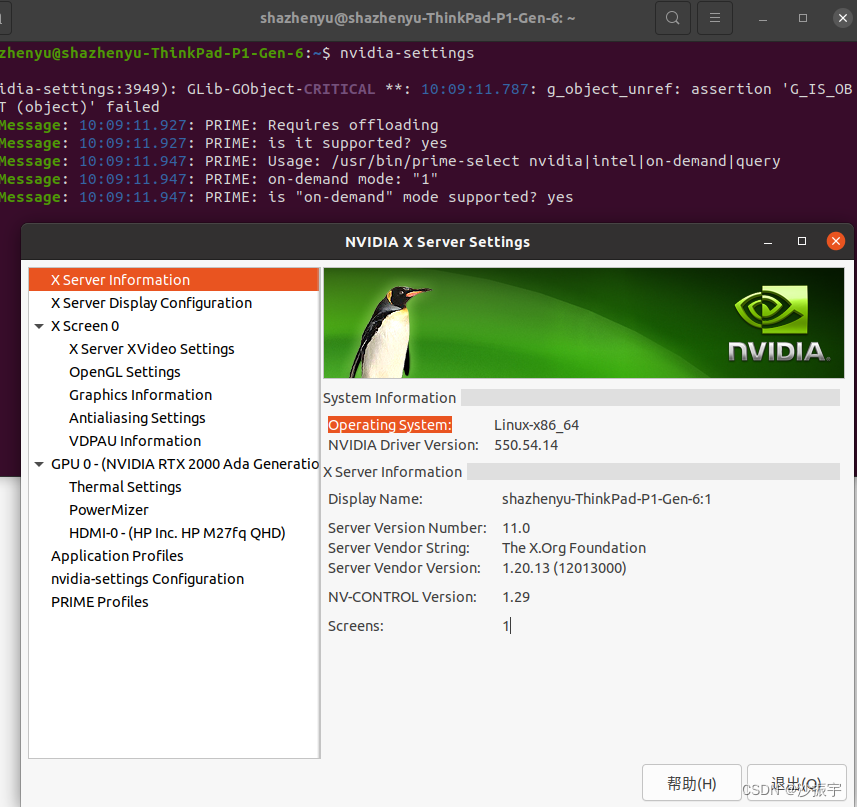Click vendor version 1.20.13 (12013000)
The height and width of the screenshot is (807, 857).
pyautogui.click(x=564, y=568)
